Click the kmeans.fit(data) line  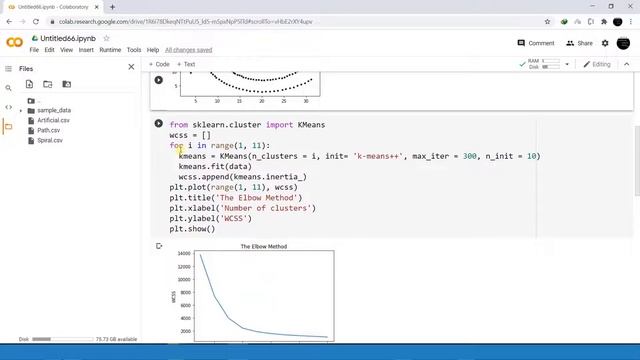coord(215,167)
